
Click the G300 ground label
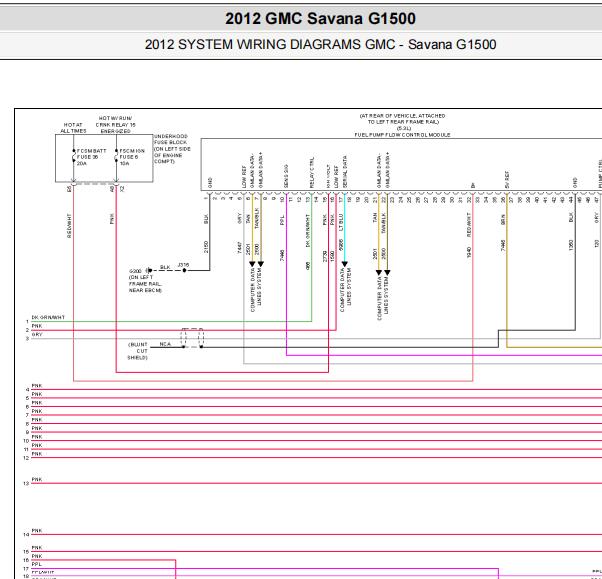[x=135, y=271]
